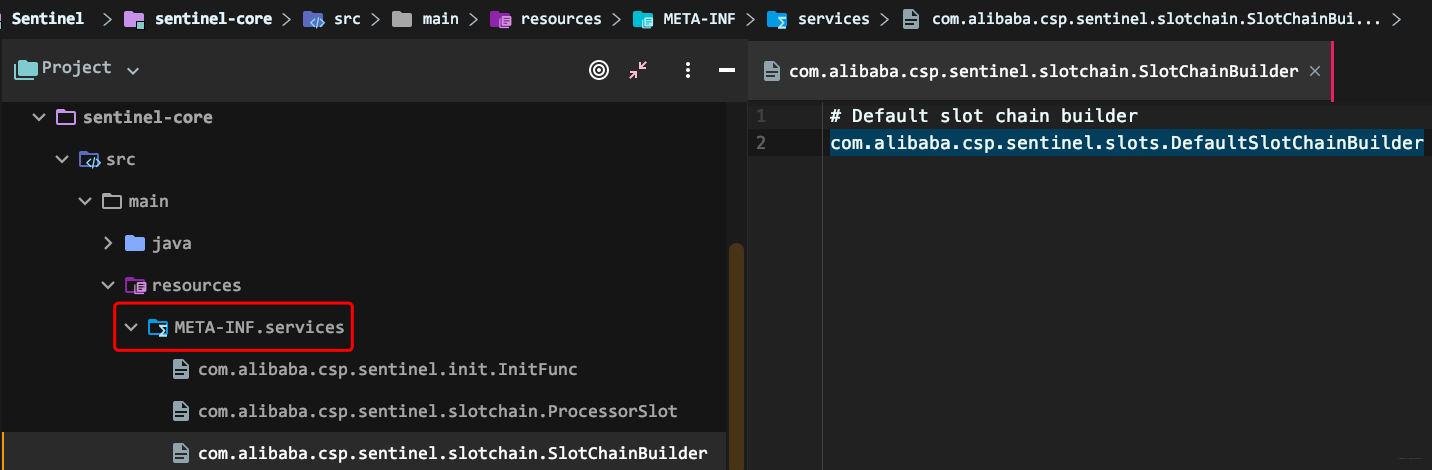Click resources in the breadcrumb bar
This screenshot has width=1432, height=470.
coord(561,18)
